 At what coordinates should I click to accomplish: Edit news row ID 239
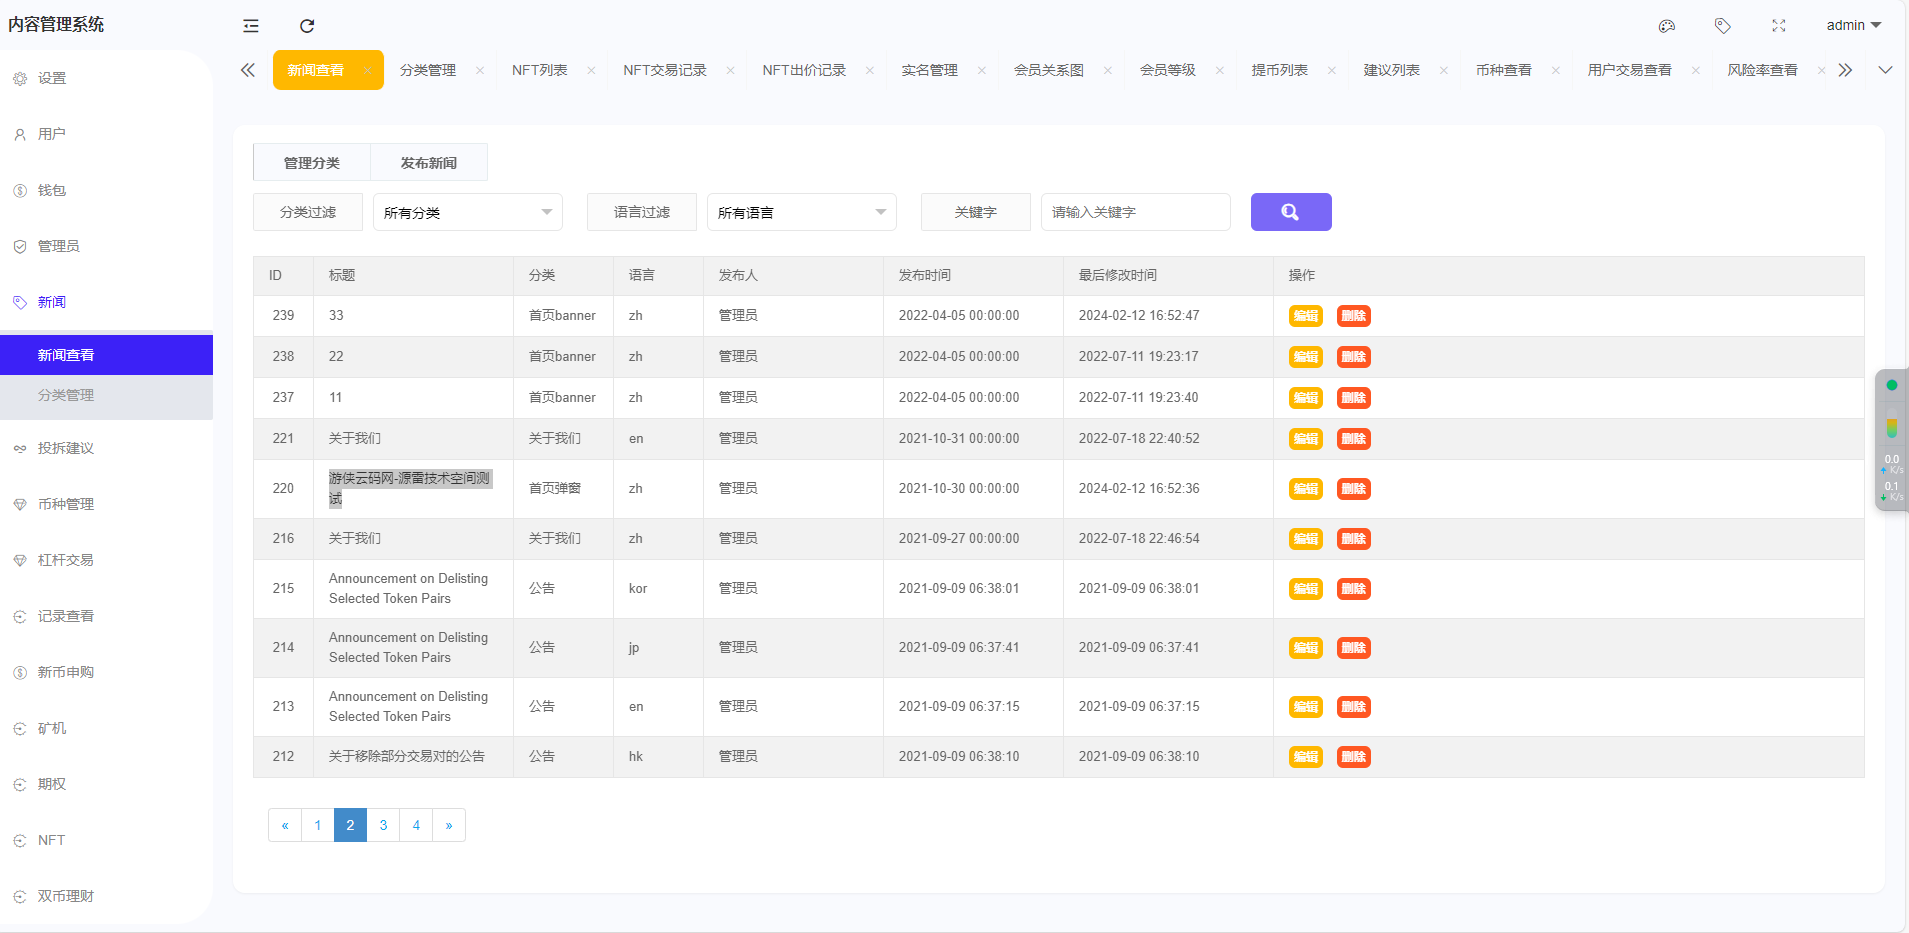click(1305, 316)
